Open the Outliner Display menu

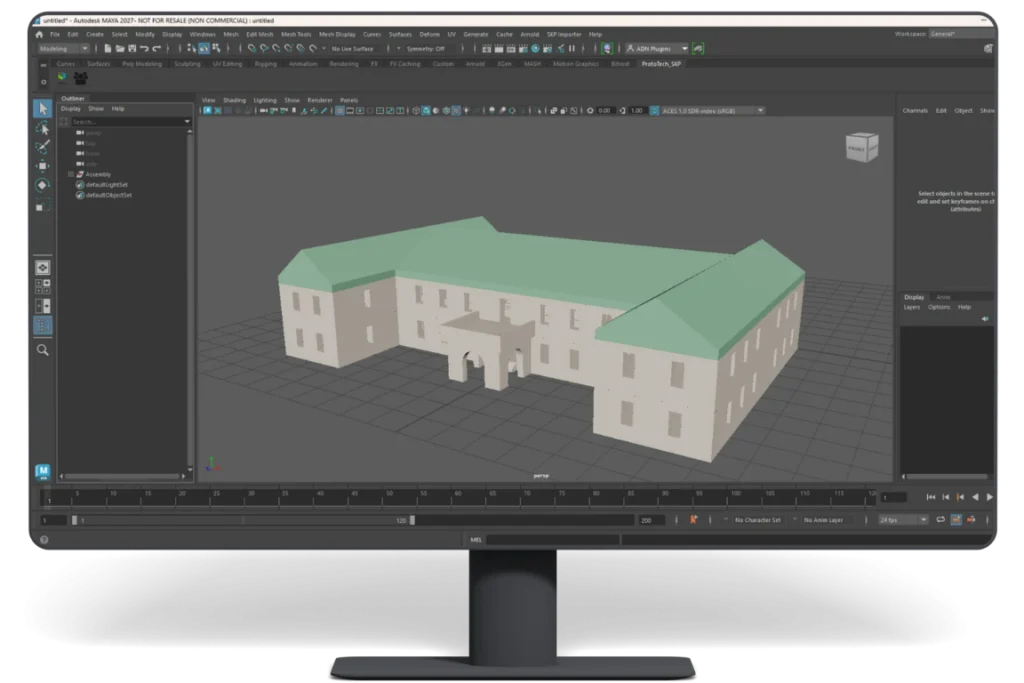(71, 109)
